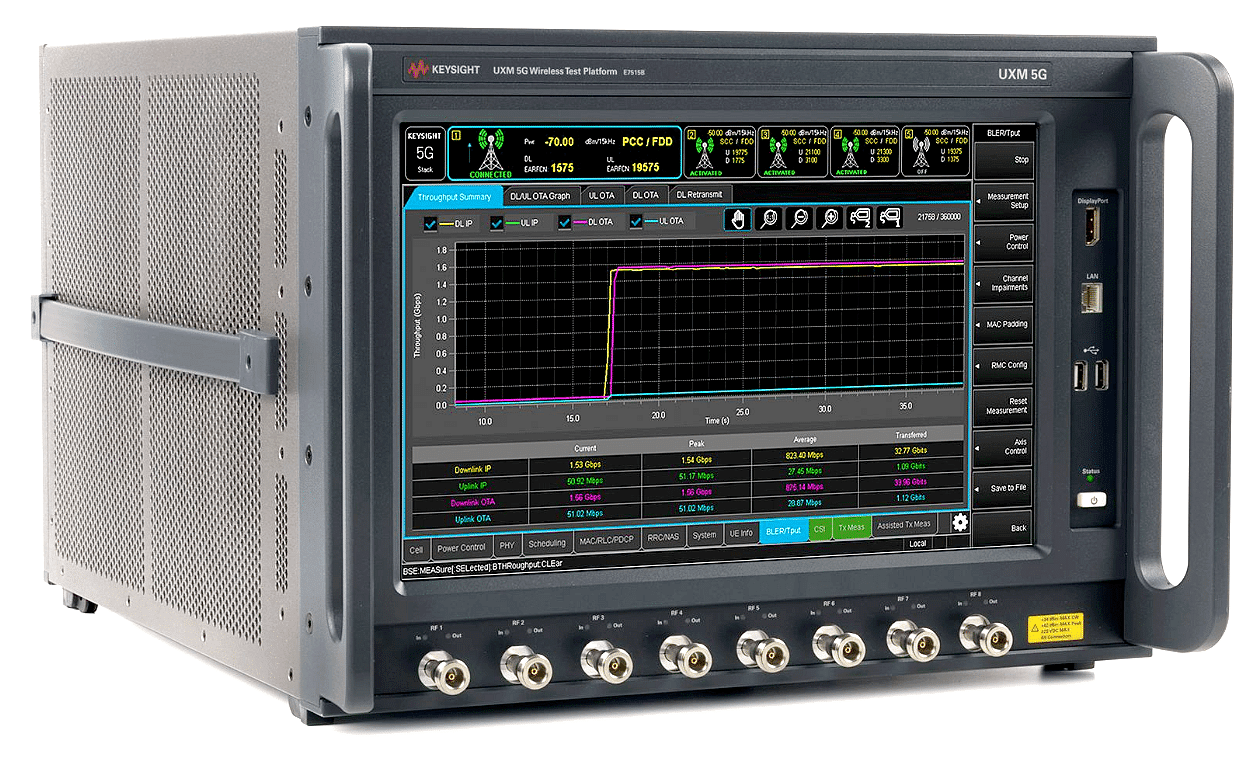The image size is (1254, 760).
Task: Click the 32.77 Gbits transferred value
Action: tap(910, 450)
